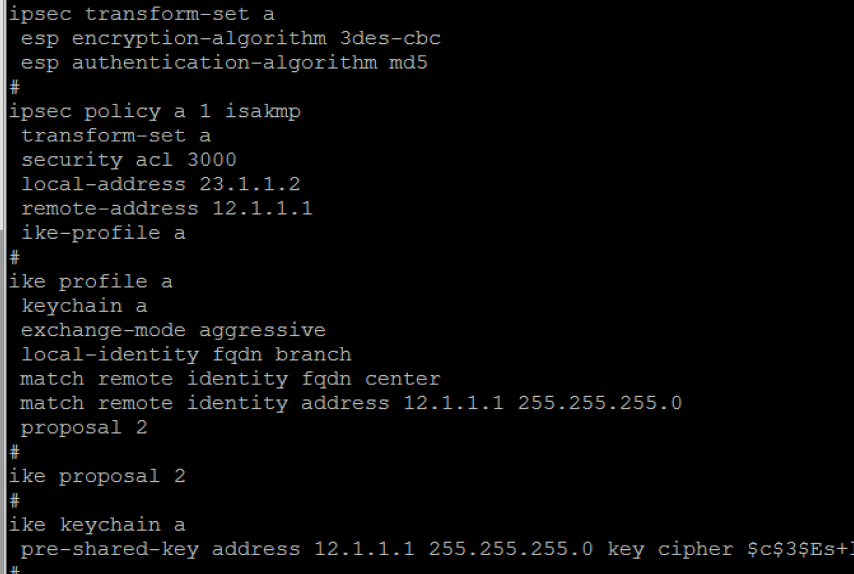Viewport: 854px width, 574px height.
Task: Click the 'ipsec policy a 1 isakmp' line
Action: (154, 111)
